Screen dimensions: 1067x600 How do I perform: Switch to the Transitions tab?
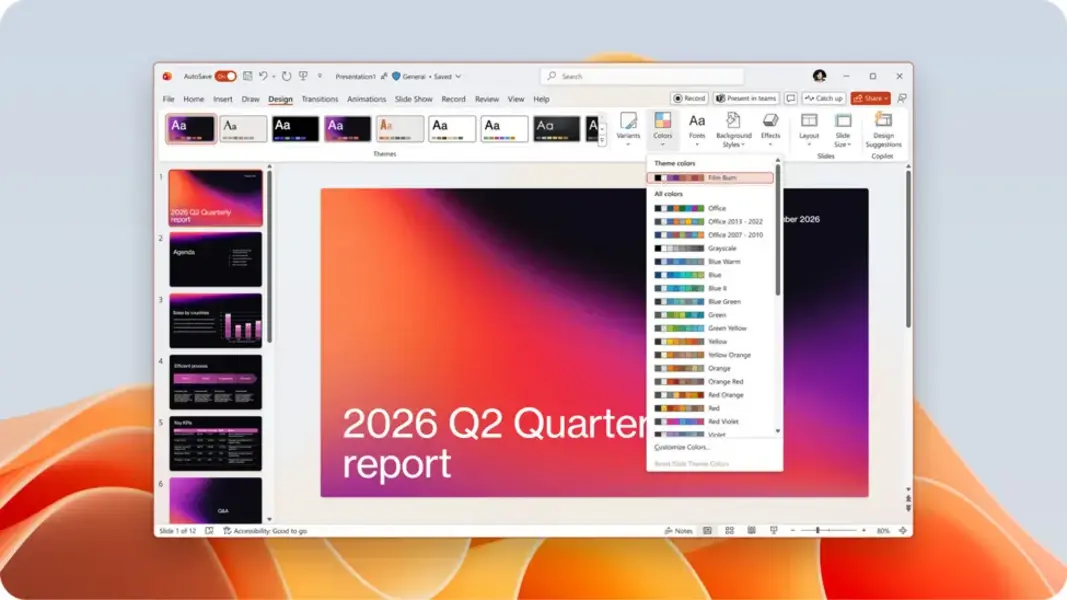point(320,99)
